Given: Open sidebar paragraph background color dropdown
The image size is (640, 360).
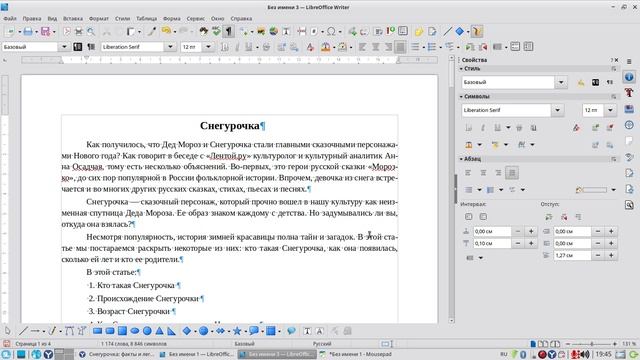Looking at the screenshot, I should pos(613,190).
